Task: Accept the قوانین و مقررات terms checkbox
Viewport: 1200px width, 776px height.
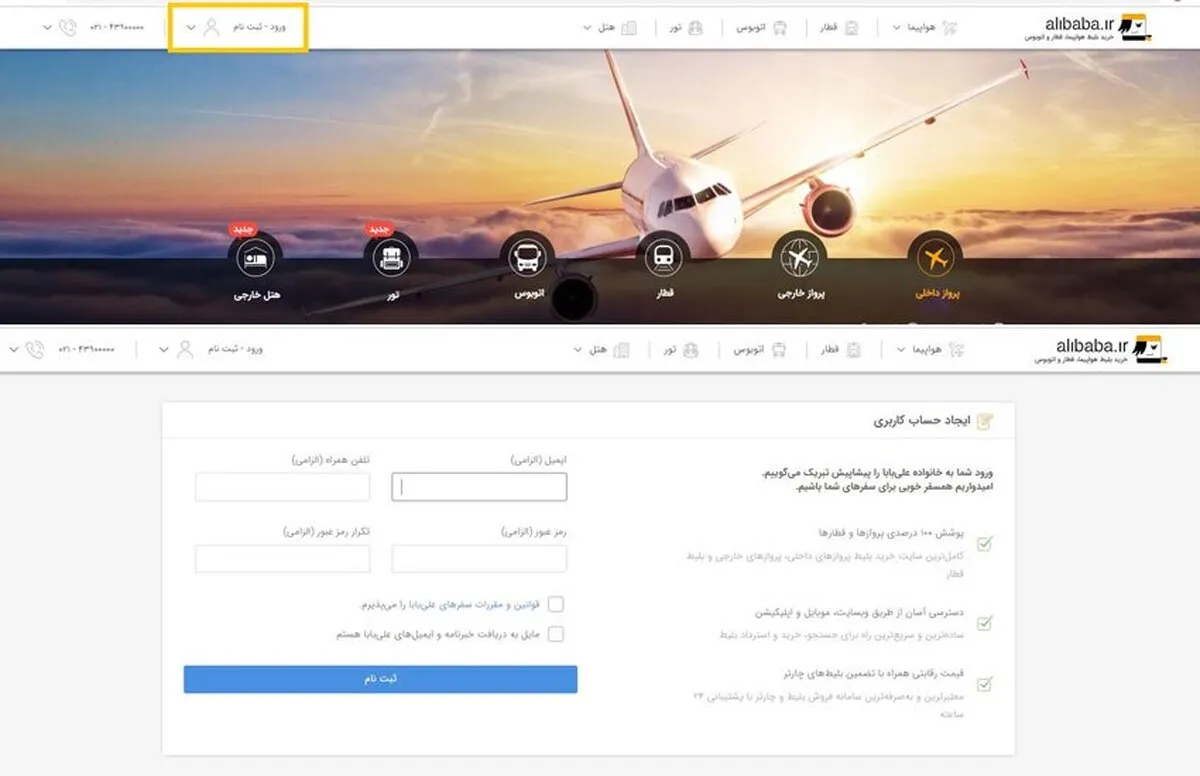Action: coord(555,604)
